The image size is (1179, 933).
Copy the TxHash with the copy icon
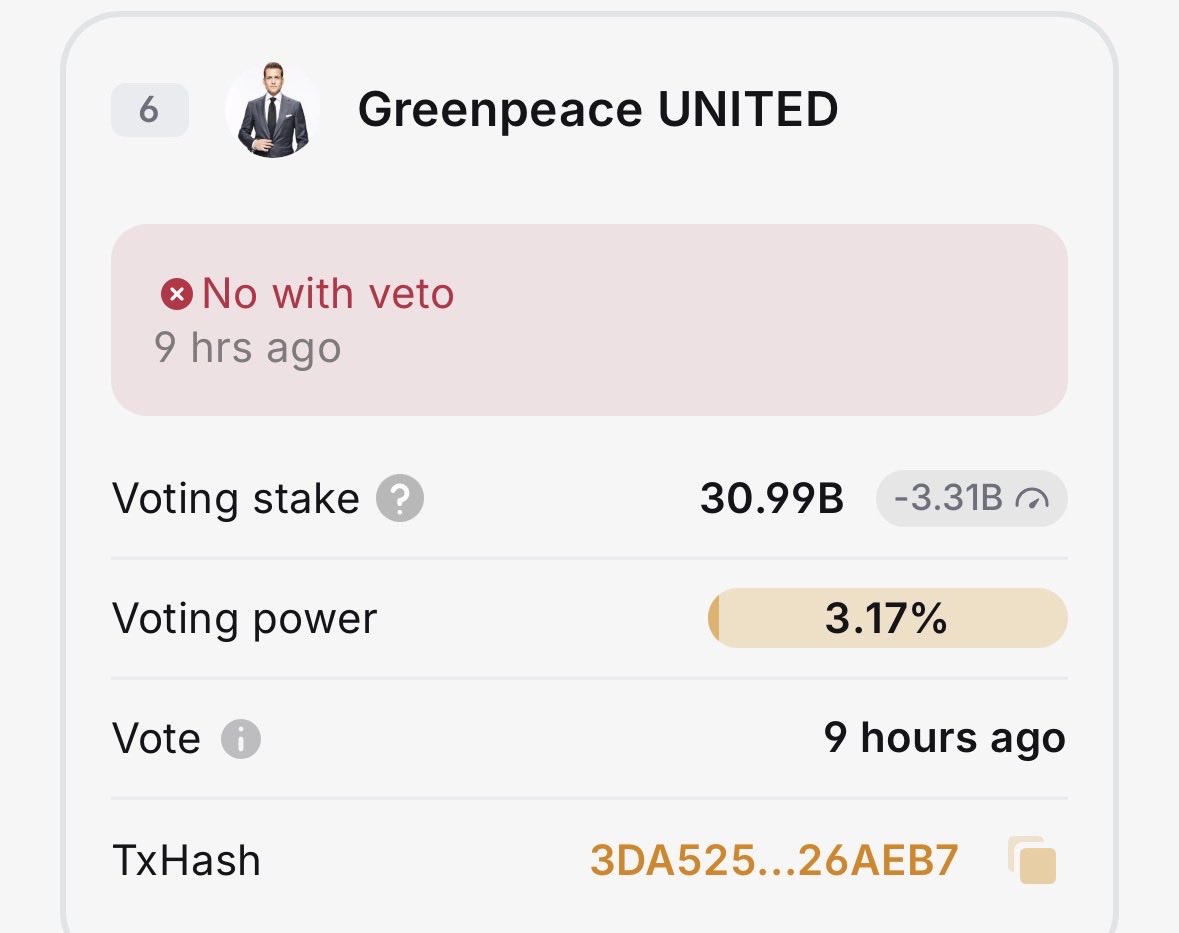click(x=1033, y=860)
